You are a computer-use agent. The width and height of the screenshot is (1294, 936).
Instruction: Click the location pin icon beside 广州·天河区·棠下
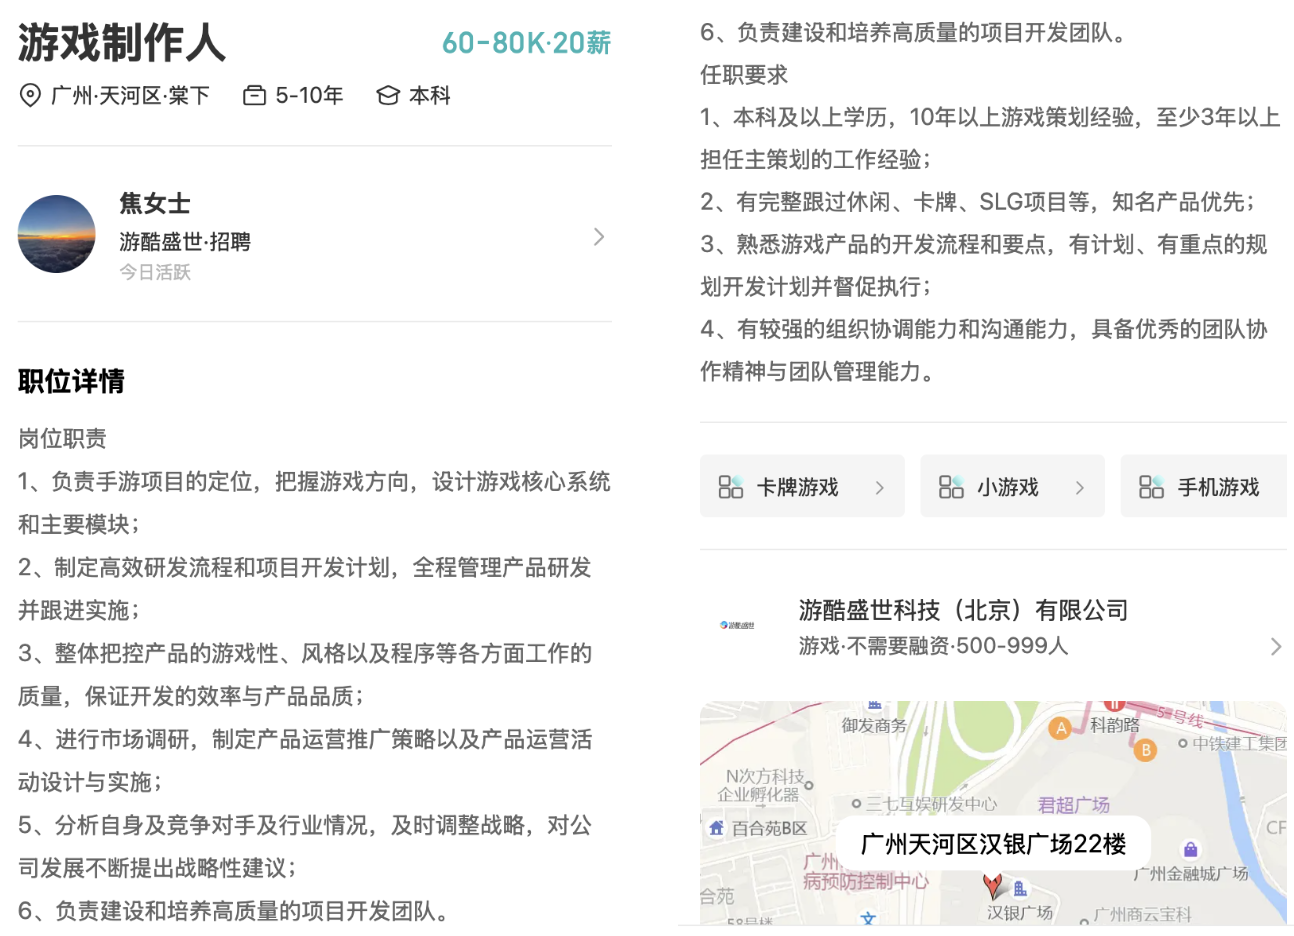(x=30, y=96)
